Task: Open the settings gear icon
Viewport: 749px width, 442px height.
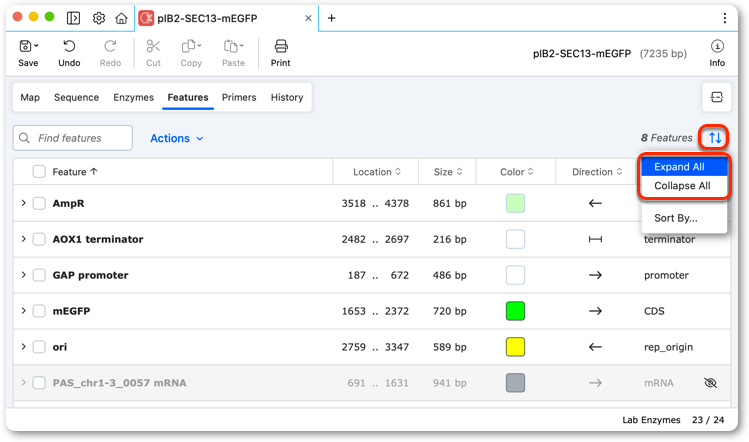Action: click(98, 18)
